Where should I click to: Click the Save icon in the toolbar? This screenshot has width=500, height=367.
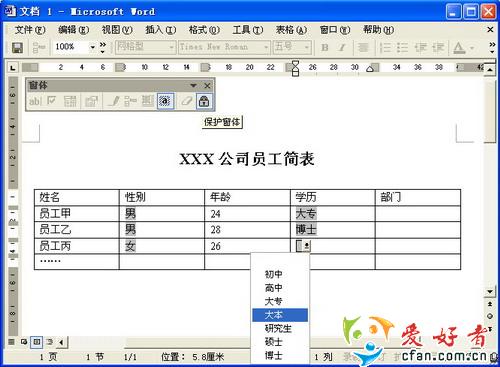[17, 48]
